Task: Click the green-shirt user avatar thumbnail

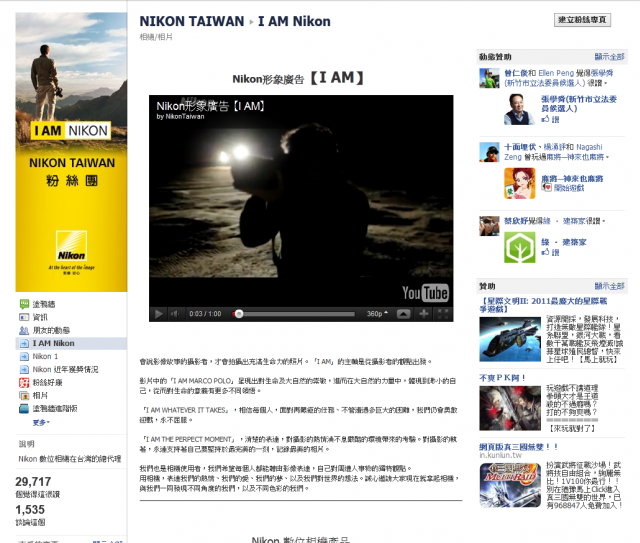Action: pyautogui.click(x=489, y=78)
